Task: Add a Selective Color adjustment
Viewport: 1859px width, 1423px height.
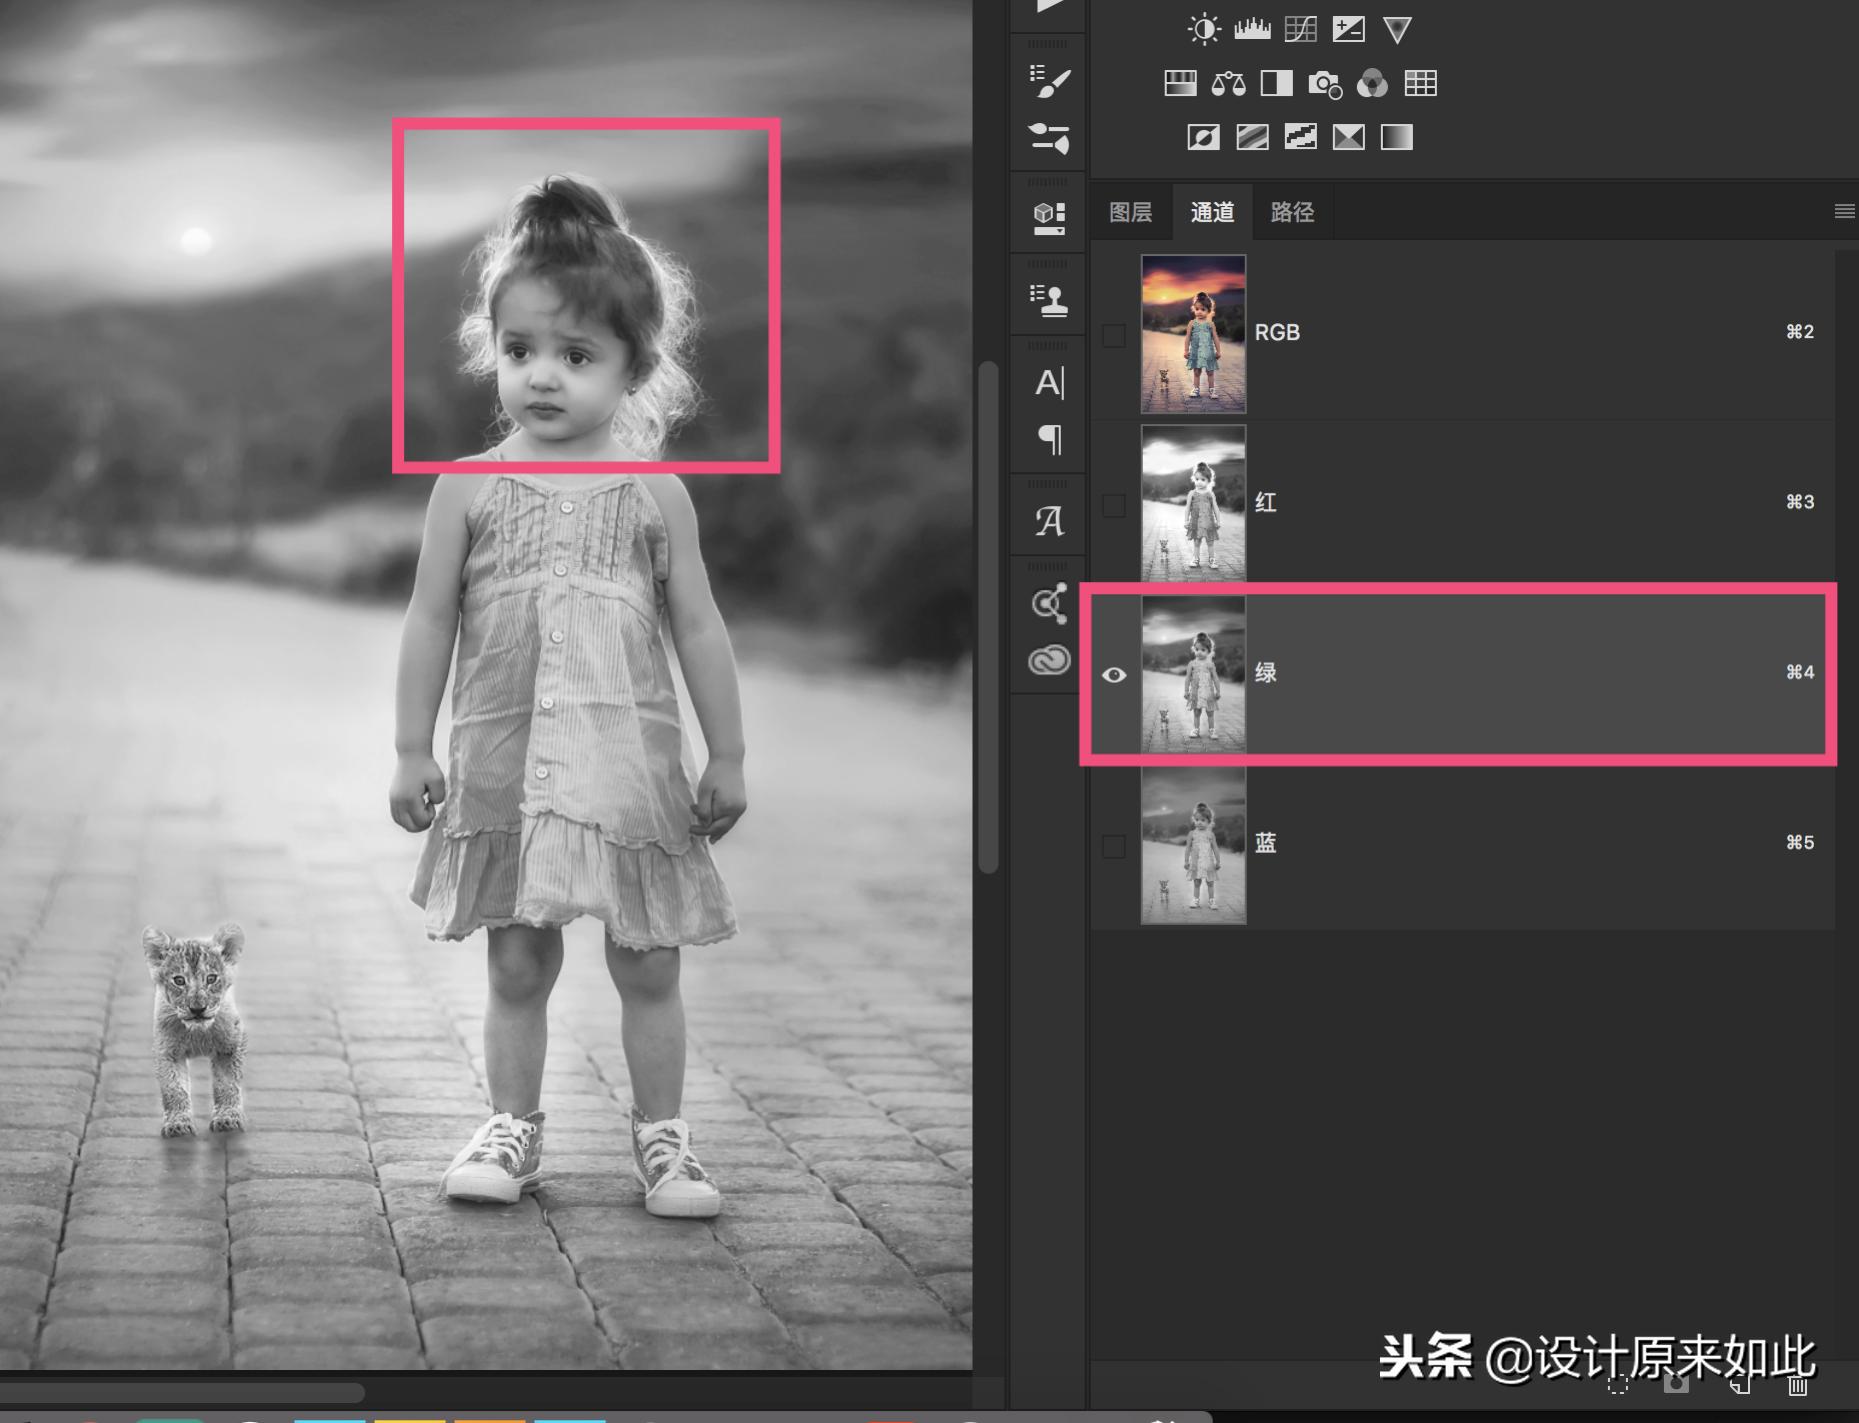Action: click(1348, 137)
